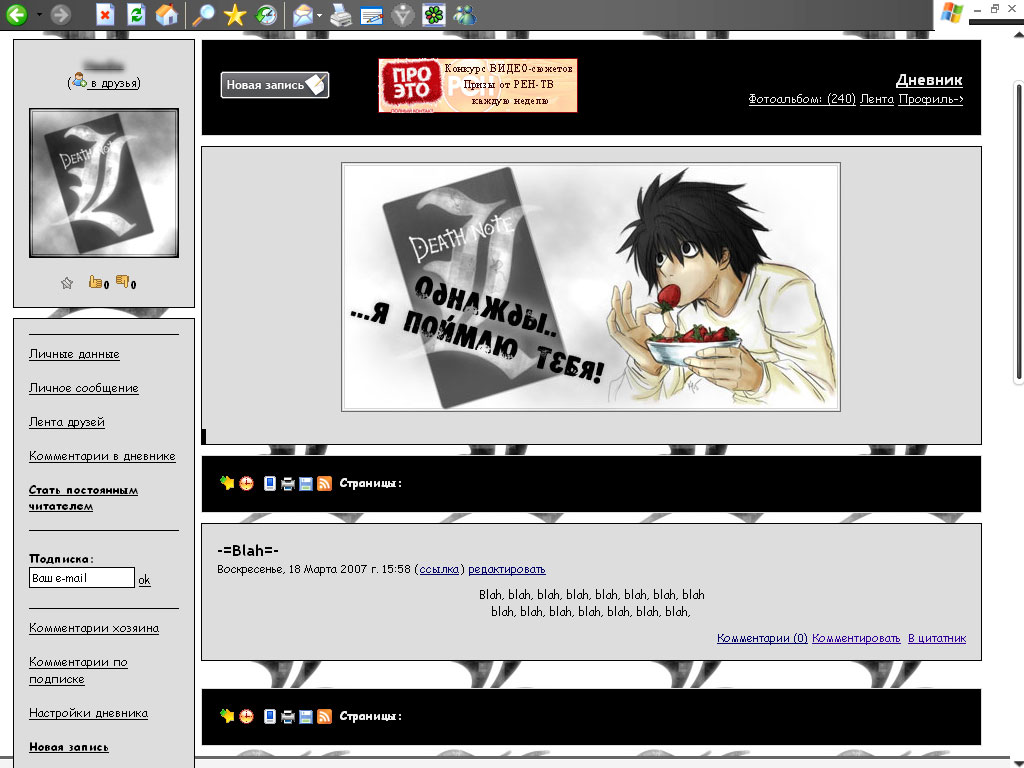The height and width of the screenshot is (768, 1024).
Task: Click the Edit page icon with pencil
Action: 372,15
